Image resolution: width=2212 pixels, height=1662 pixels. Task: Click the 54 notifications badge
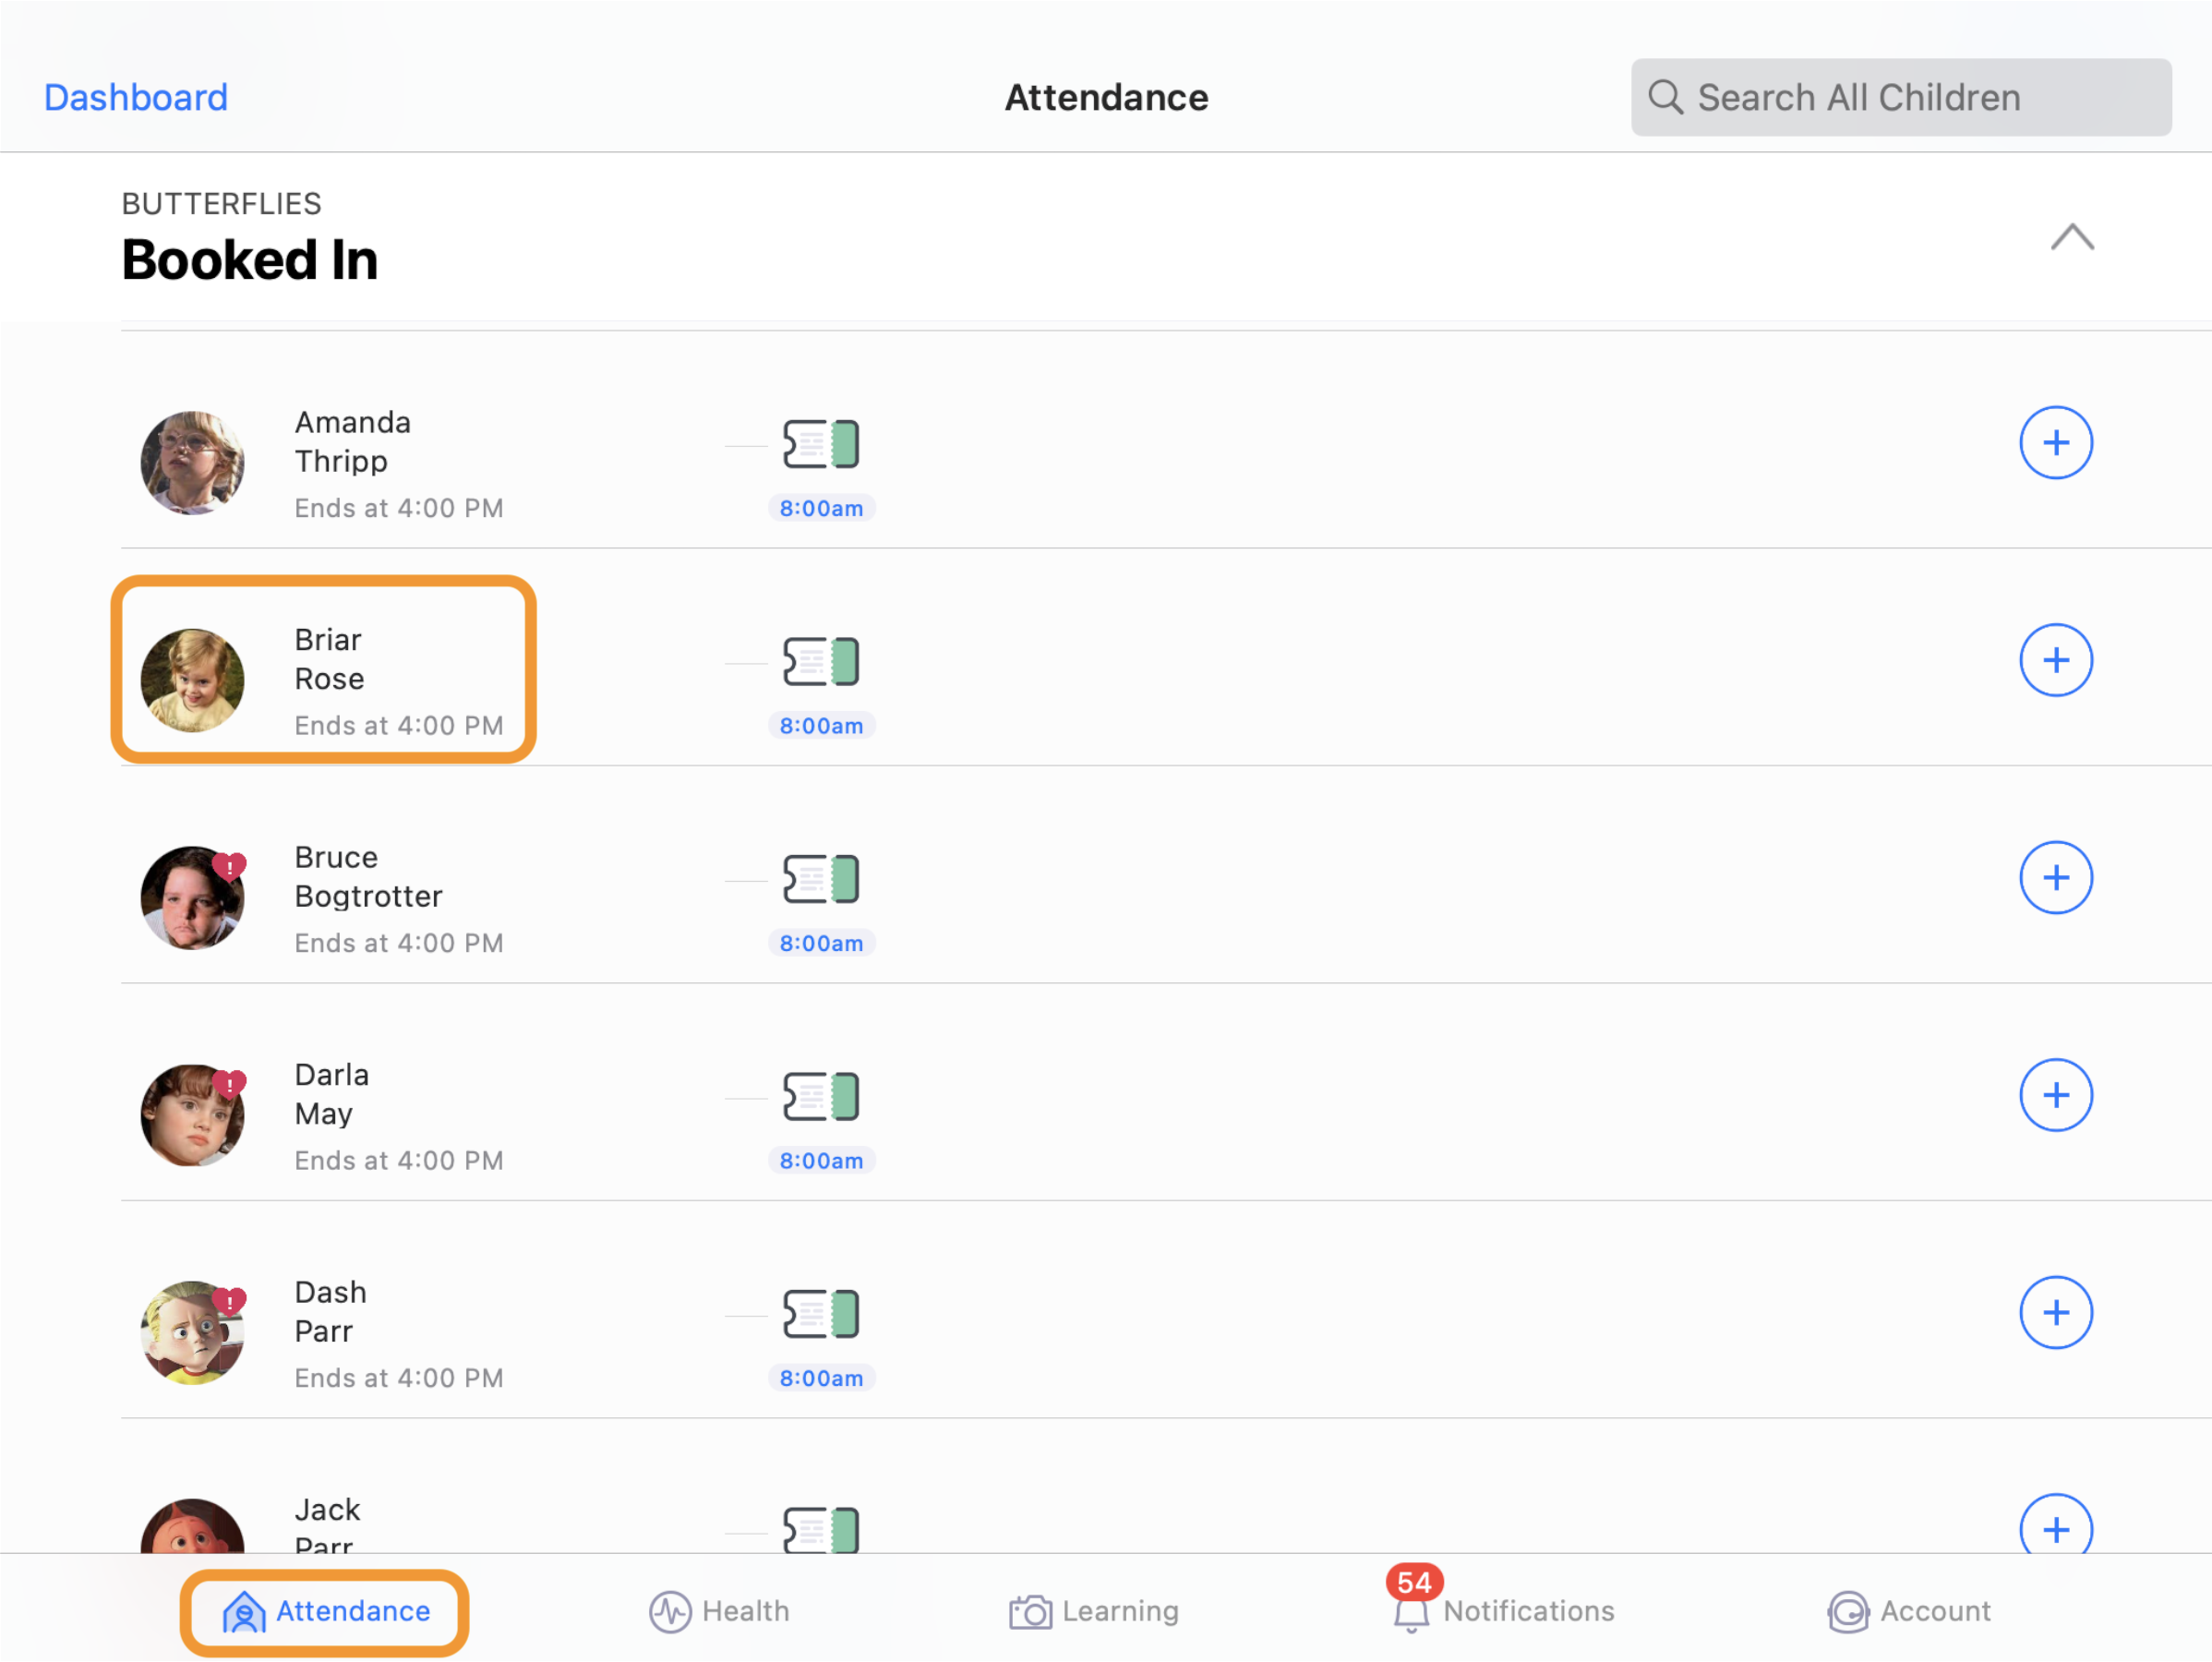pos(1413,1583)
